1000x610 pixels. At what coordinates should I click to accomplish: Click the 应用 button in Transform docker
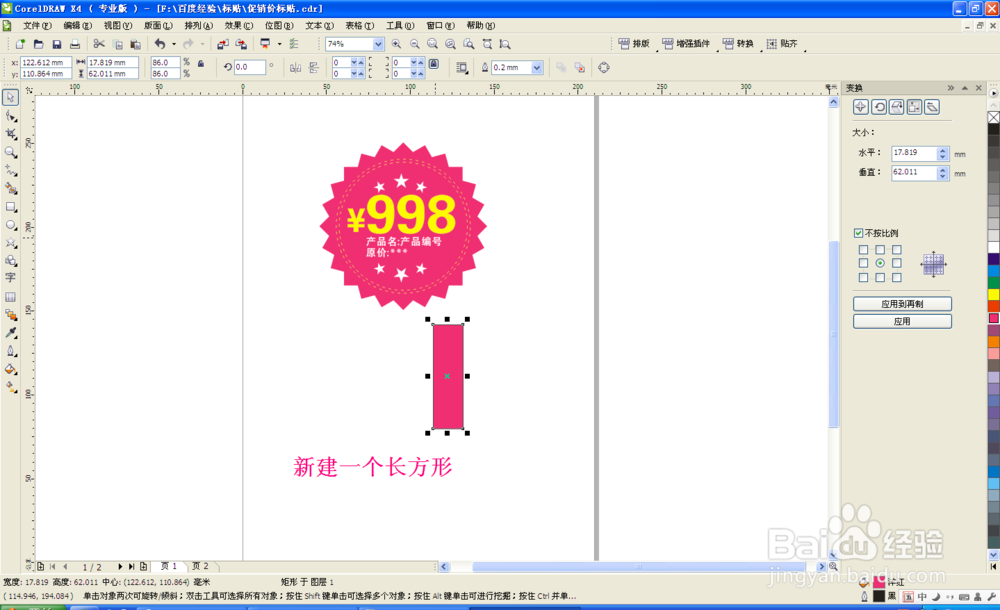pyautogui.click(x=902, y=320)
